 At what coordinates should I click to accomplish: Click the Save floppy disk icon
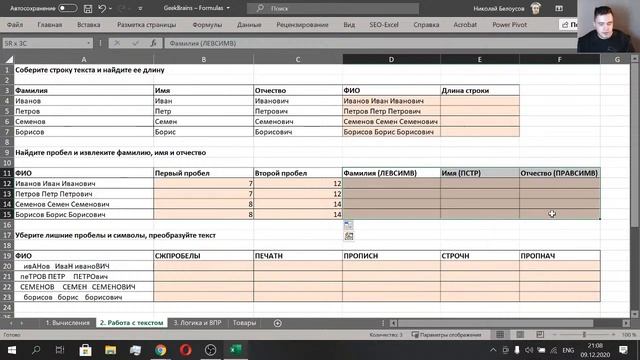pos(88,8)
